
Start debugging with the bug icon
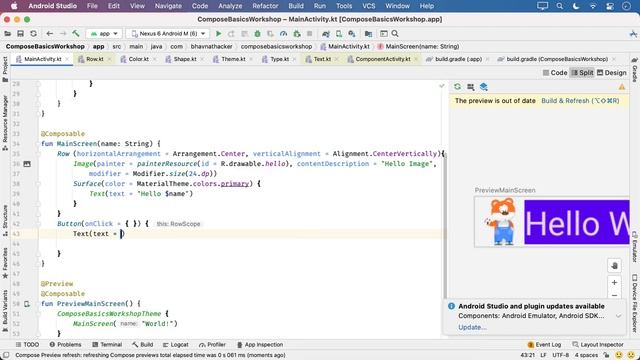257,34
